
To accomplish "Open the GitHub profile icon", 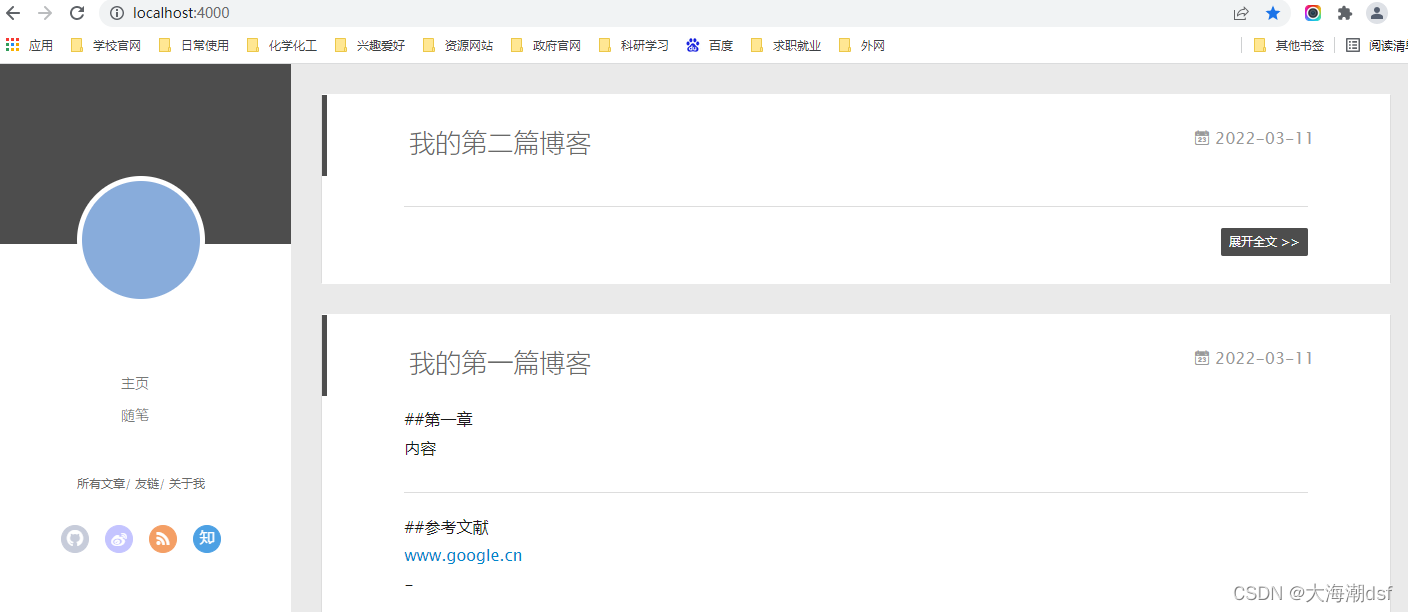I will pyautogui.click(x=75, y=539).
